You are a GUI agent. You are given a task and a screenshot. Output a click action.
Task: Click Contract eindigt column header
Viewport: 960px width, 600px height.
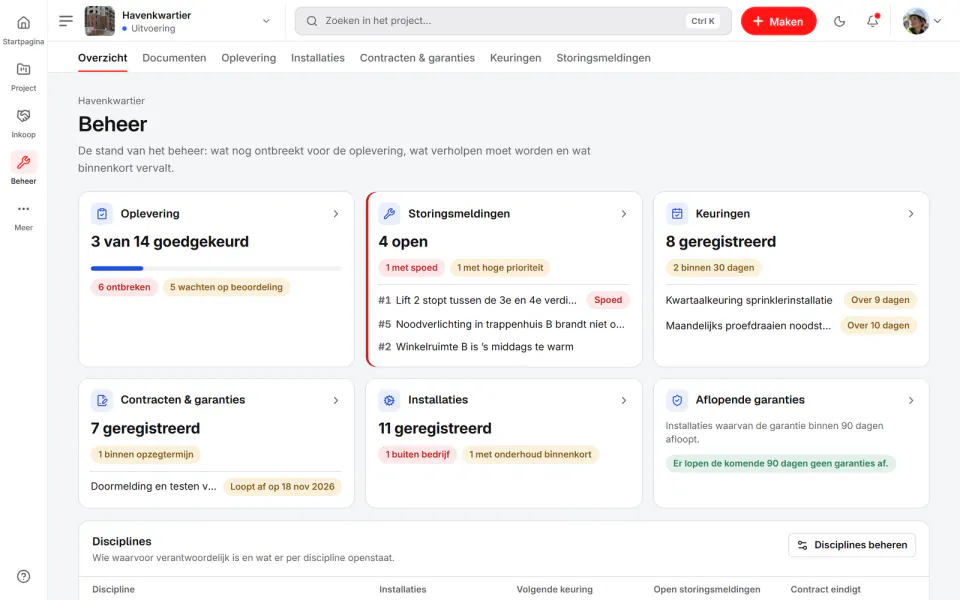825,589
